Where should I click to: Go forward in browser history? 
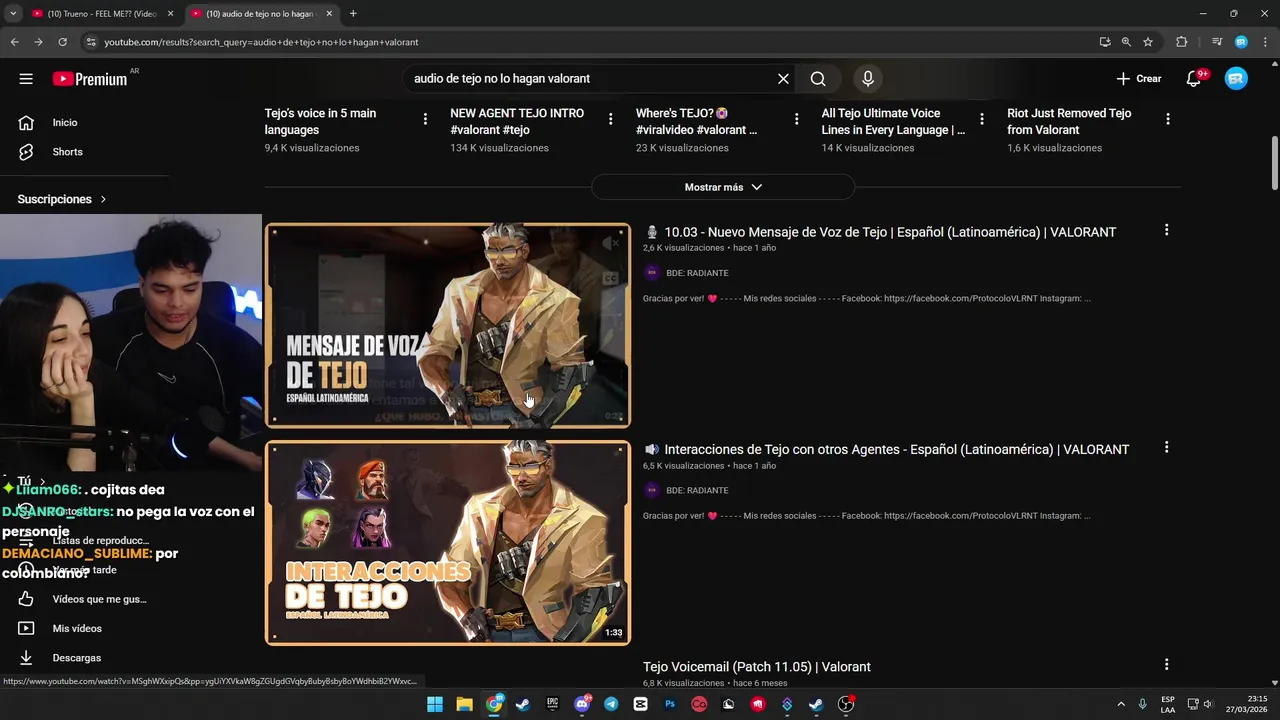click(38, 42)
